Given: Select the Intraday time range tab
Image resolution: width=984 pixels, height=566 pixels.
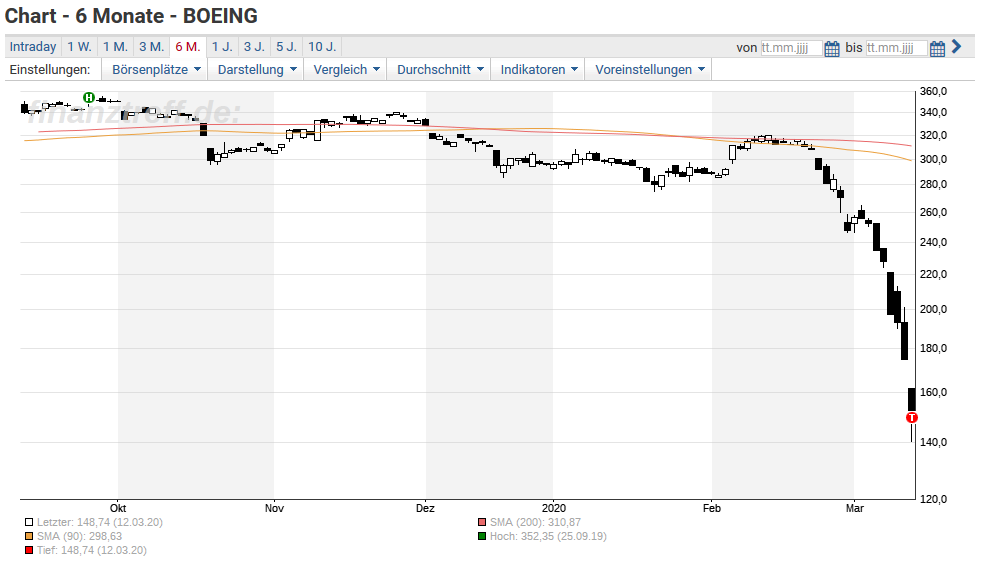Looking at the screenshot, I should tap(33, 47).
